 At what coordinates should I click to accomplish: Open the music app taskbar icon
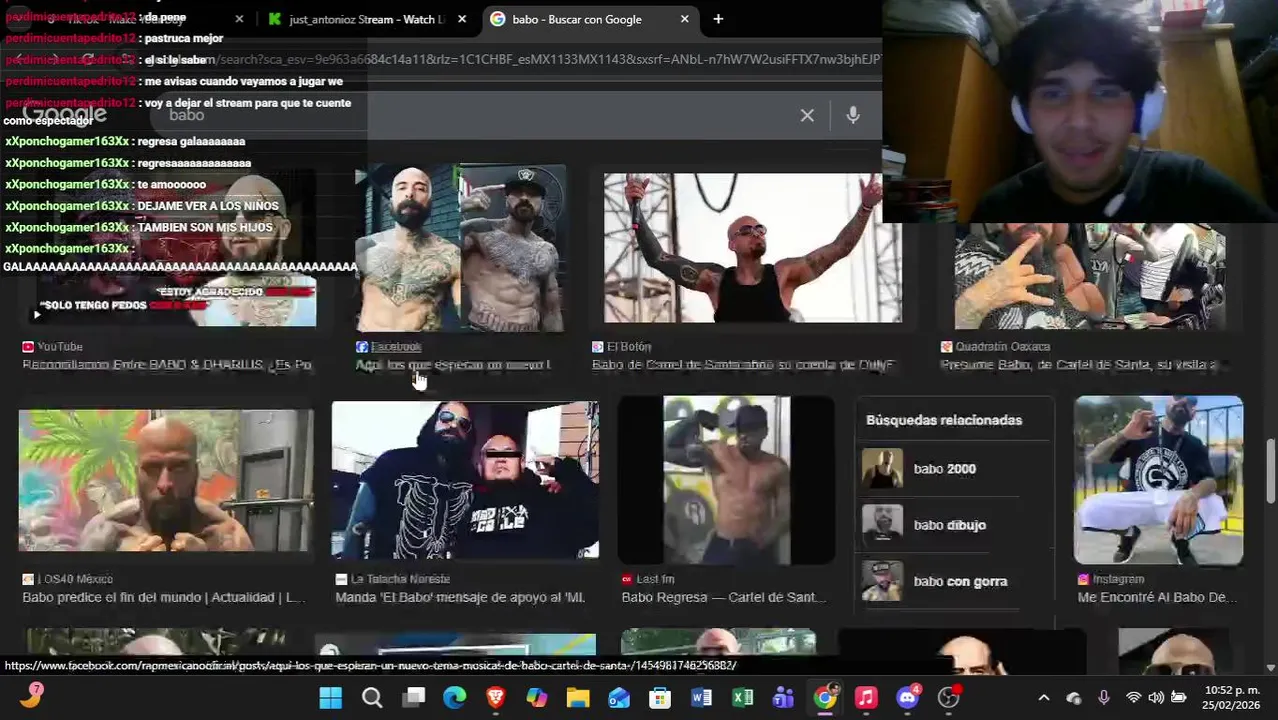866,697
